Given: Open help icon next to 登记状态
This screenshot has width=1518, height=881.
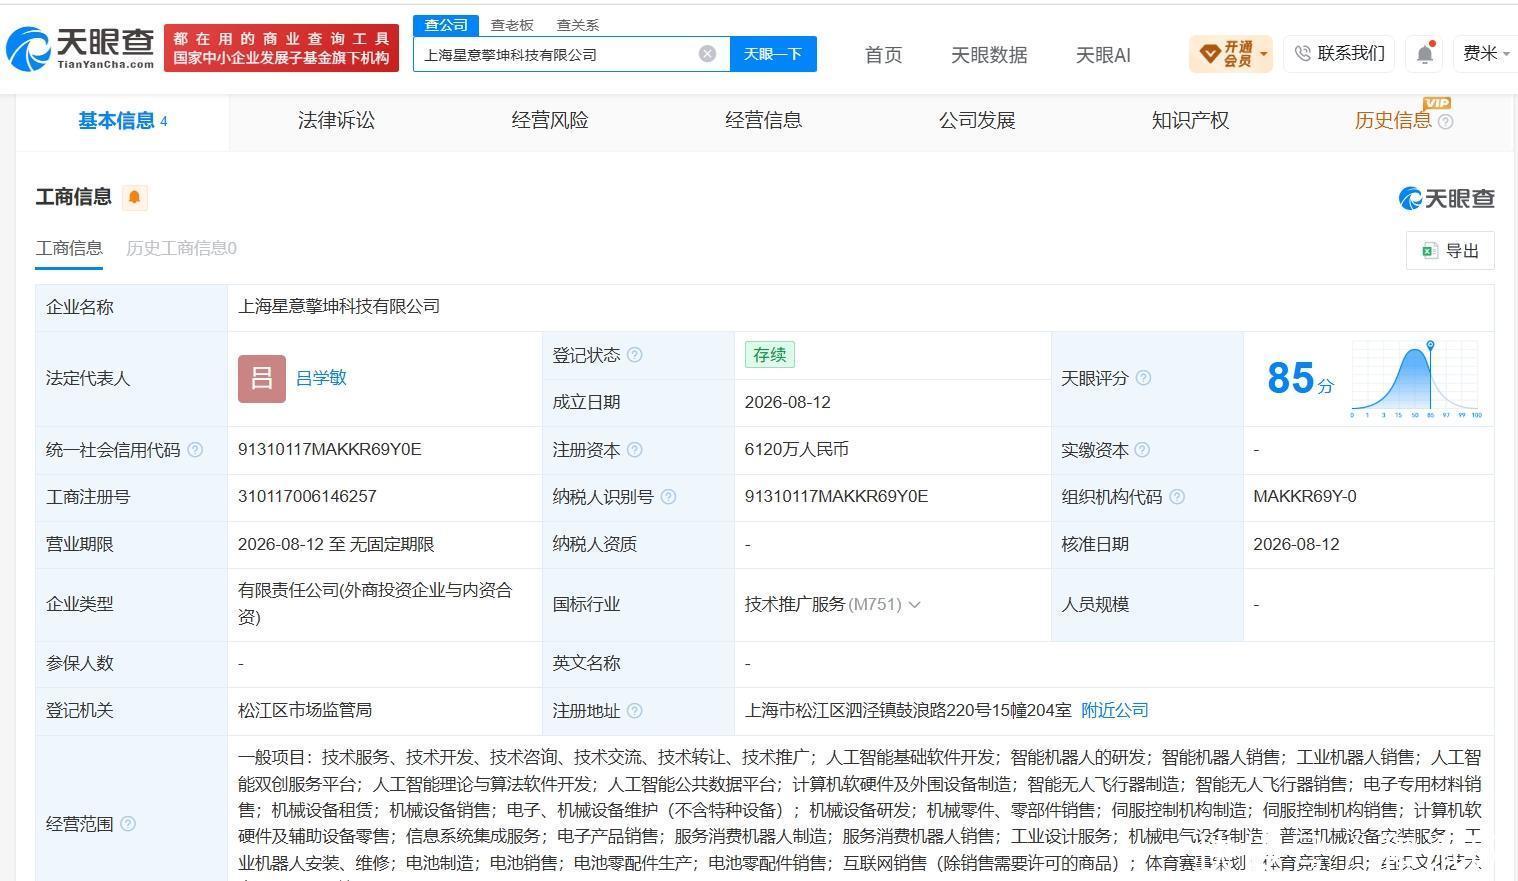Looking at the screenshot, I should [x=634, y=355].
